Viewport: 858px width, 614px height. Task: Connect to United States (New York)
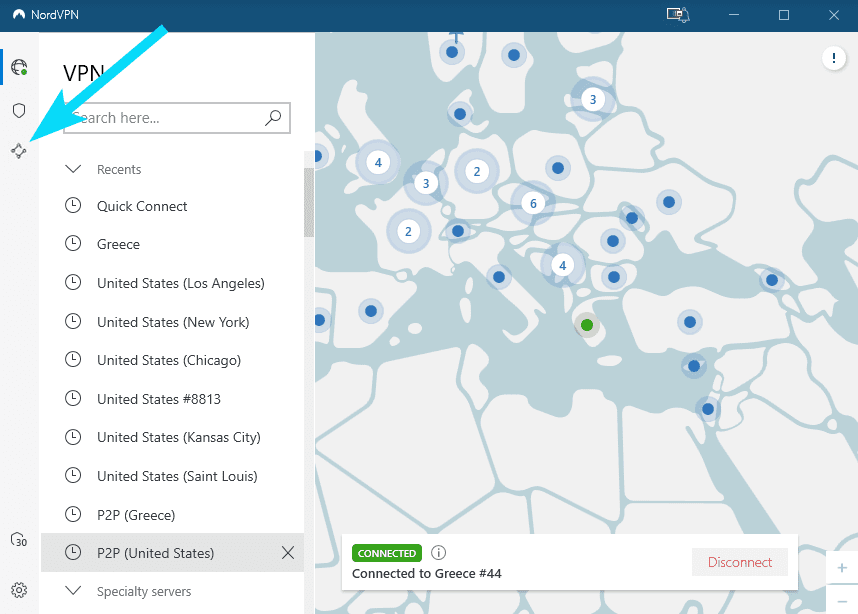[172, 322]
